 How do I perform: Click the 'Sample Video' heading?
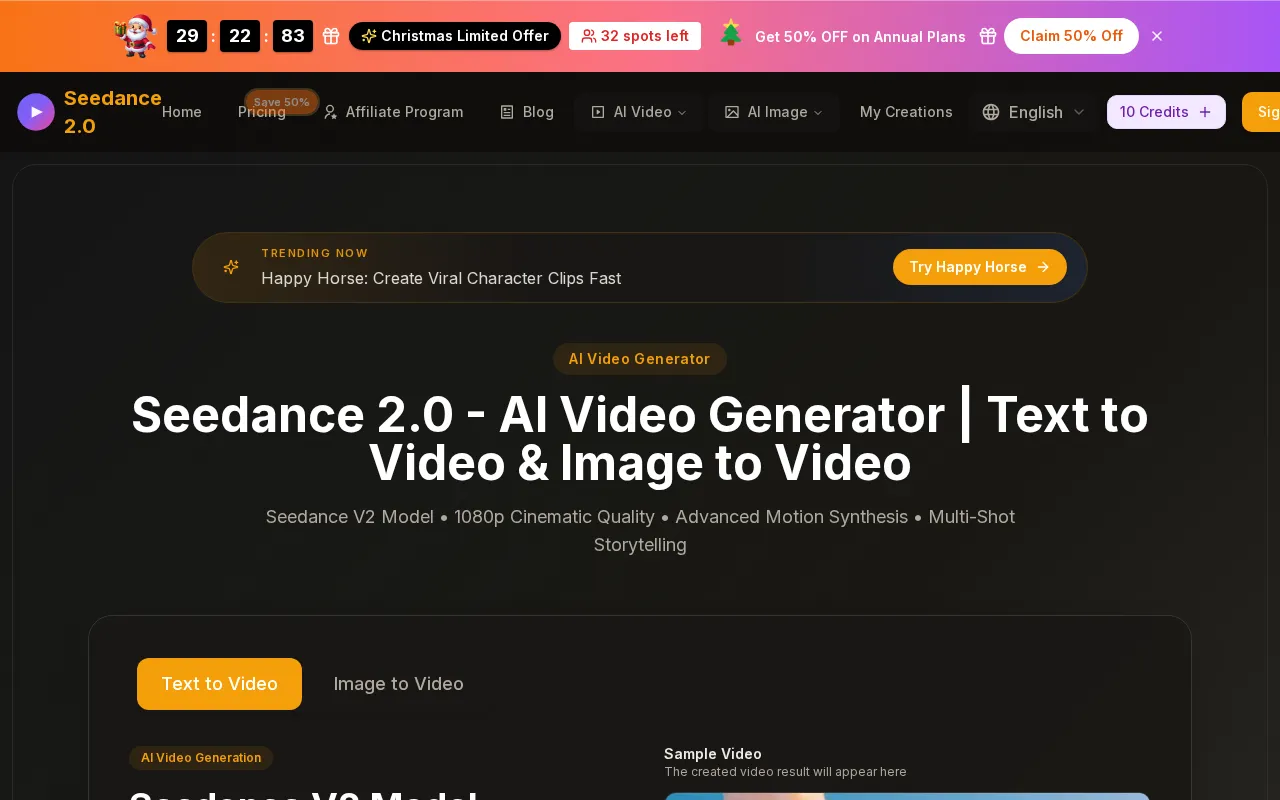(713, 754)
